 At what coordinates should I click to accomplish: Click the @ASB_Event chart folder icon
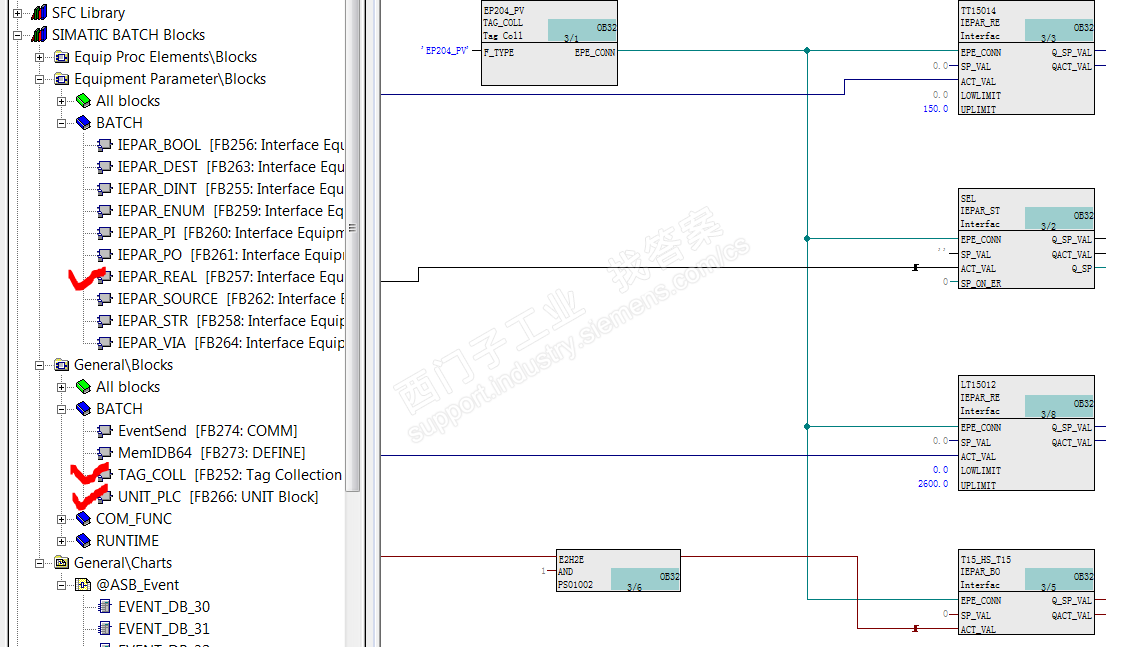tap(84, 585)
